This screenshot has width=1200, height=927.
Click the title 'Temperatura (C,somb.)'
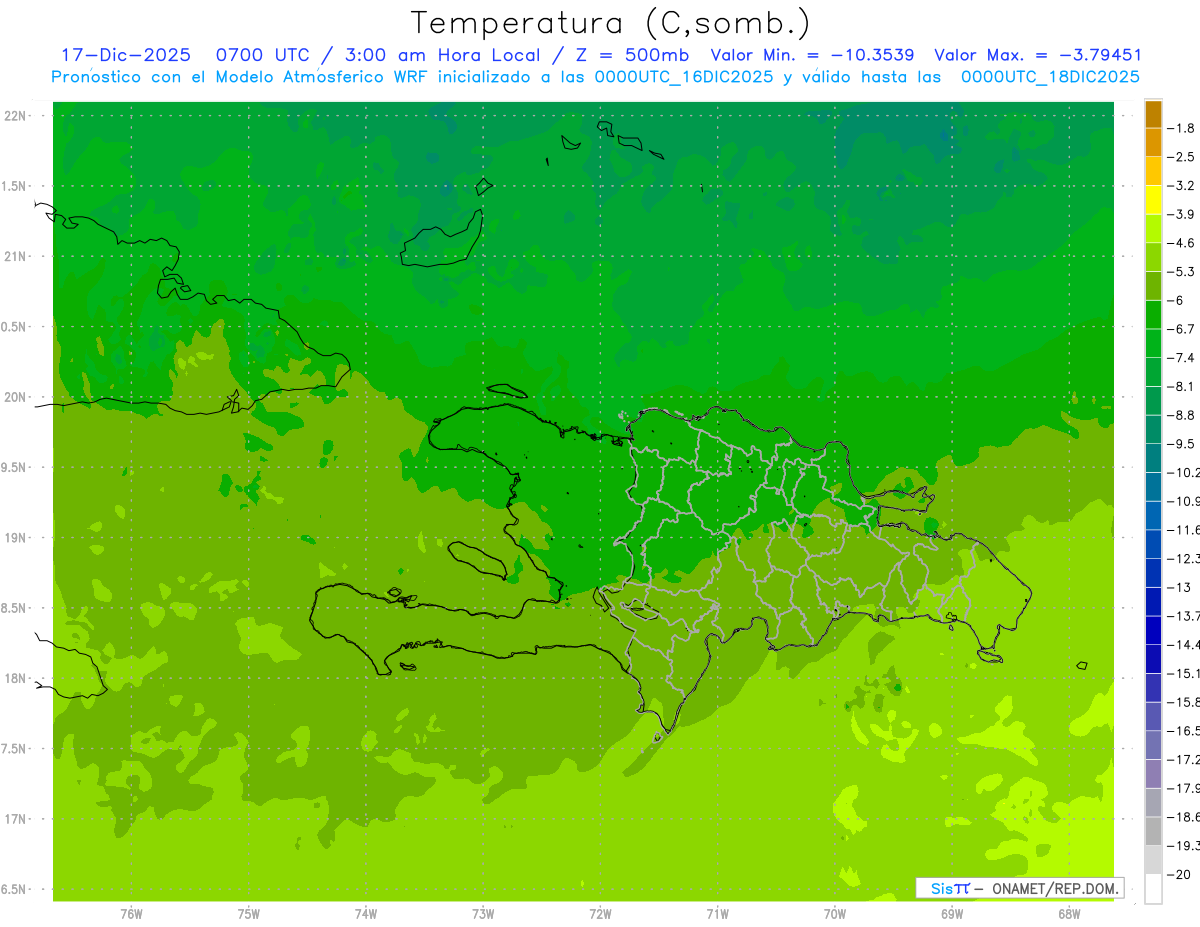tap(610, 22)
